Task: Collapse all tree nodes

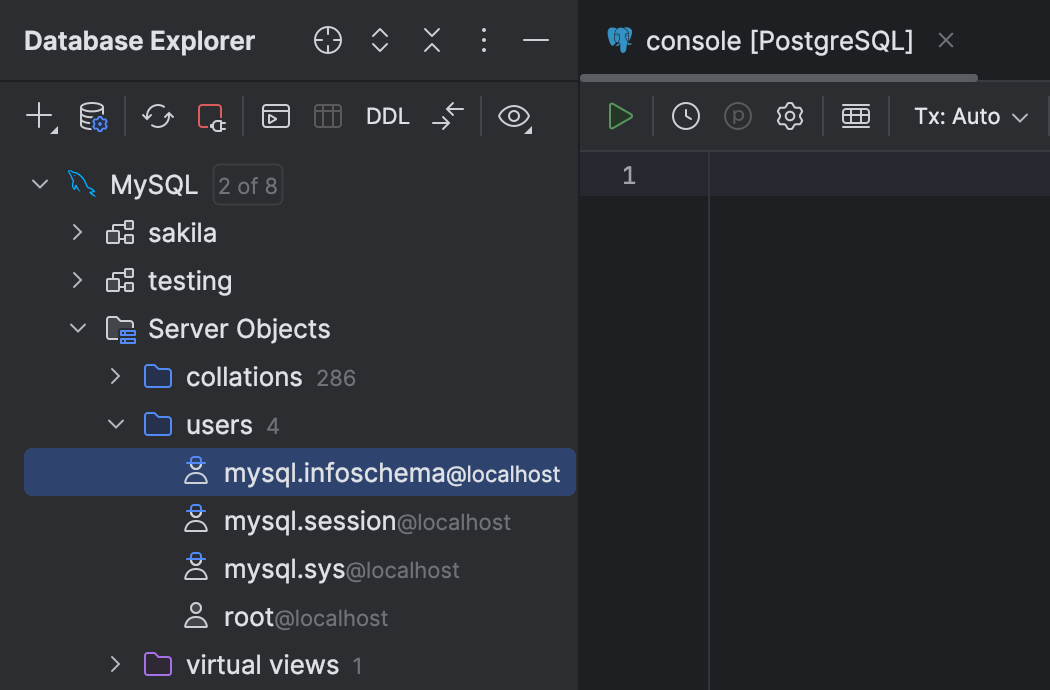Action: point(431,40)
